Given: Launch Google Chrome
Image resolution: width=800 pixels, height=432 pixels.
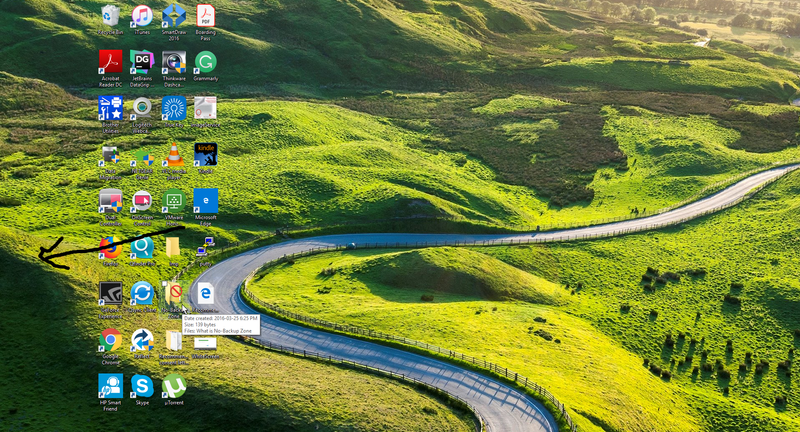Looking at the screenshot, I should click(110, 340).
